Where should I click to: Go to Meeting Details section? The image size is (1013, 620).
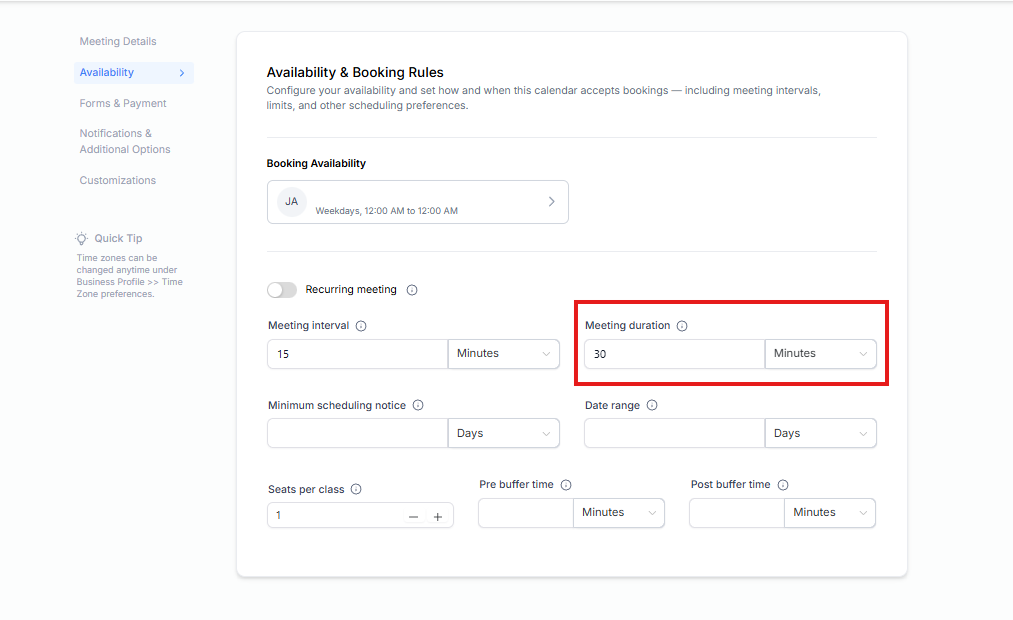click(x=118, y=42)
